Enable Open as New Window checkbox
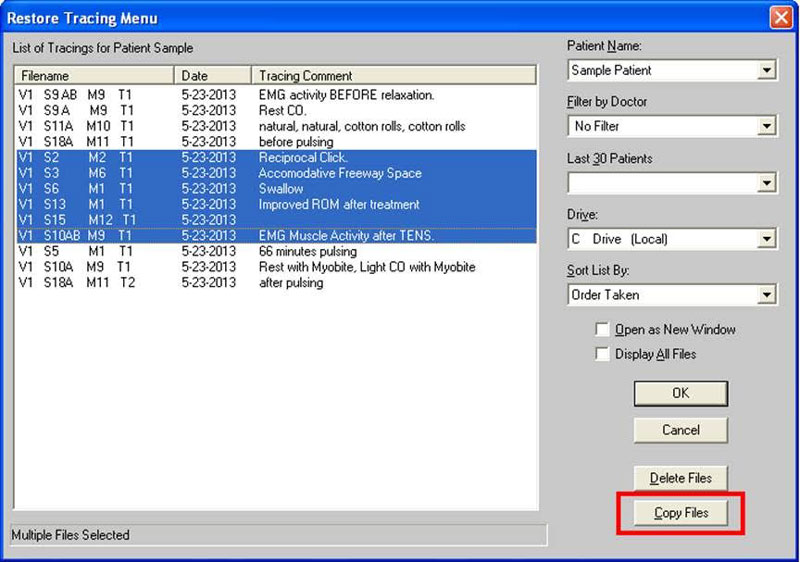The width and height of the screenshot is (800, 562). pos(602,329)
